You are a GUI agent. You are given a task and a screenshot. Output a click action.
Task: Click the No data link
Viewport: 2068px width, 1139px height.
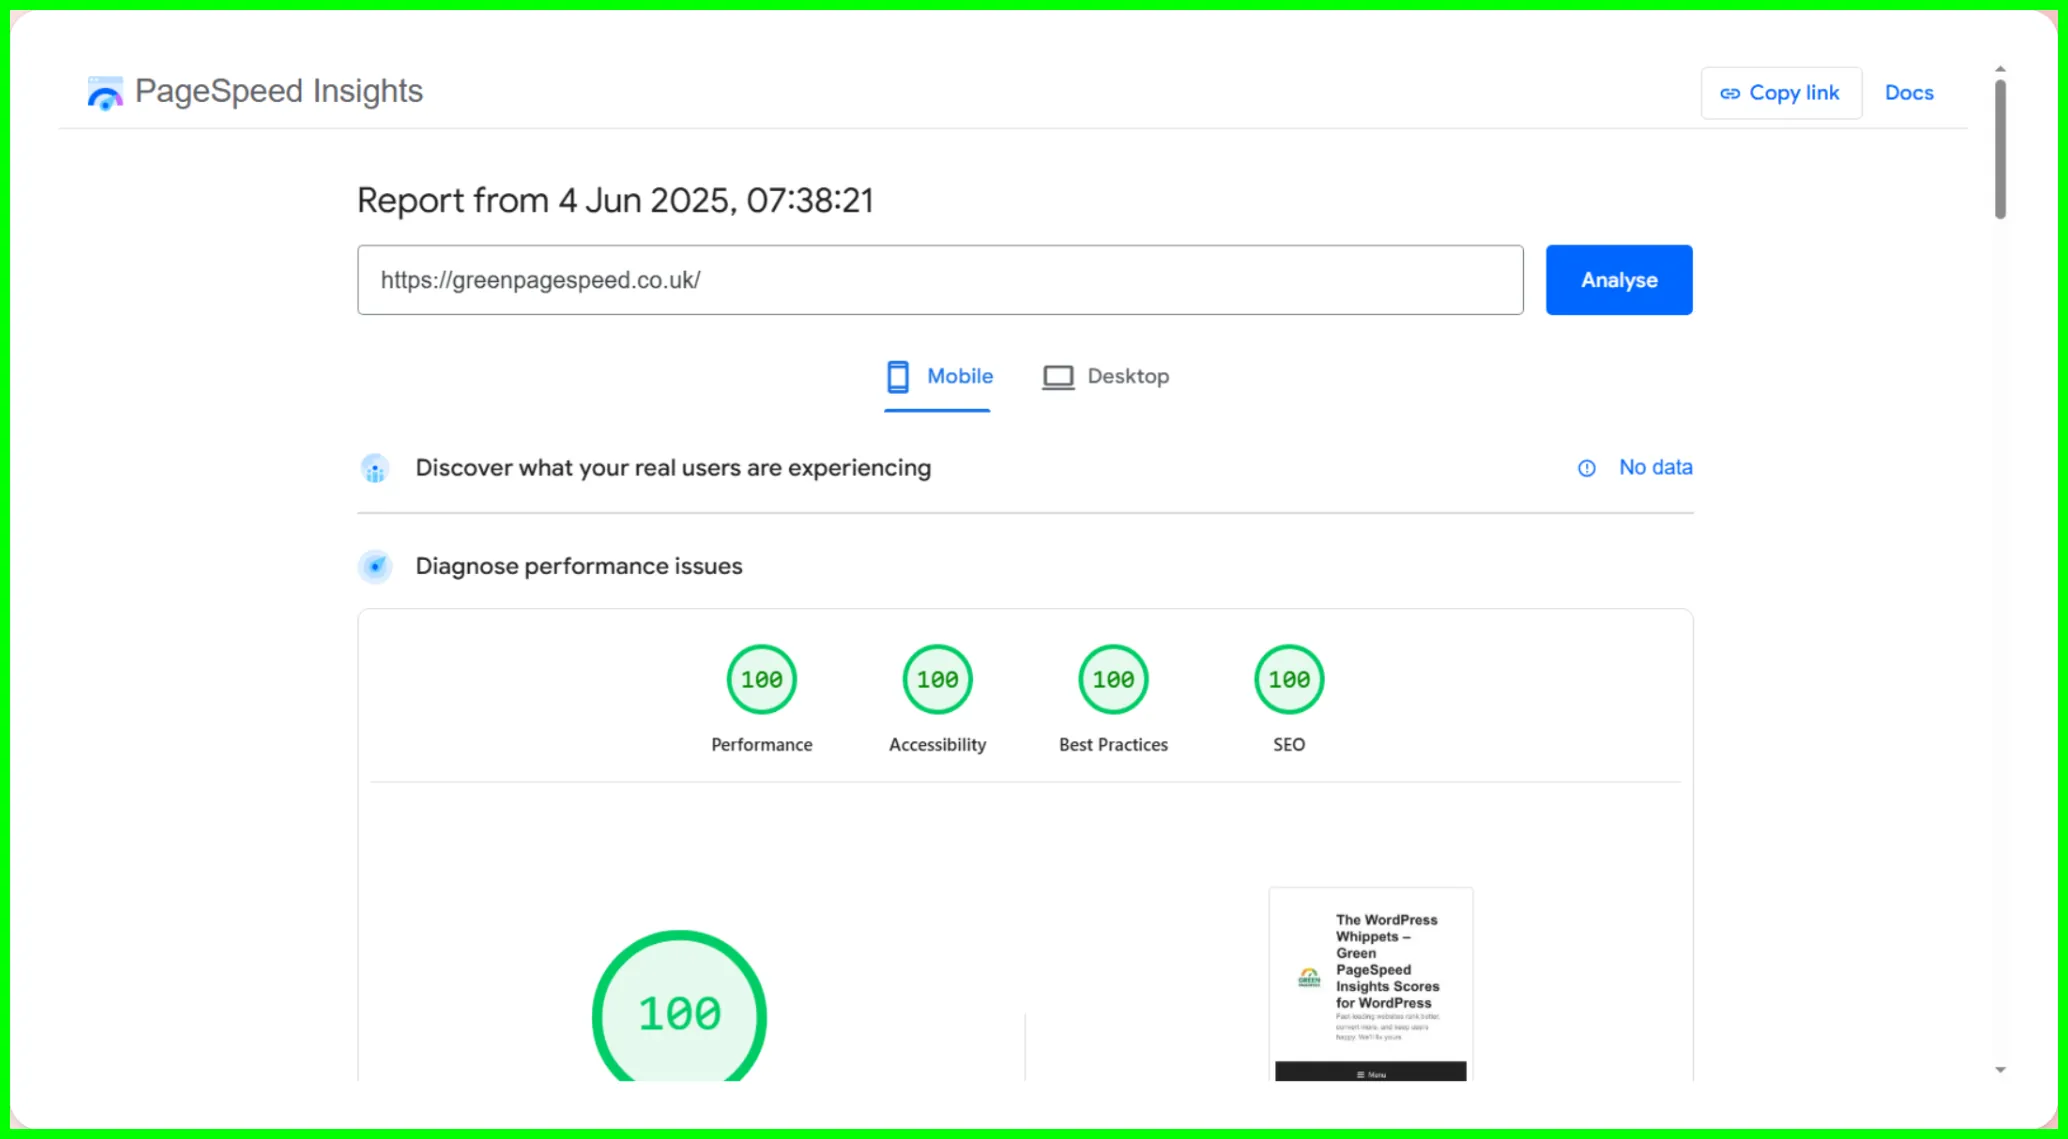[x=1655, y=467]
